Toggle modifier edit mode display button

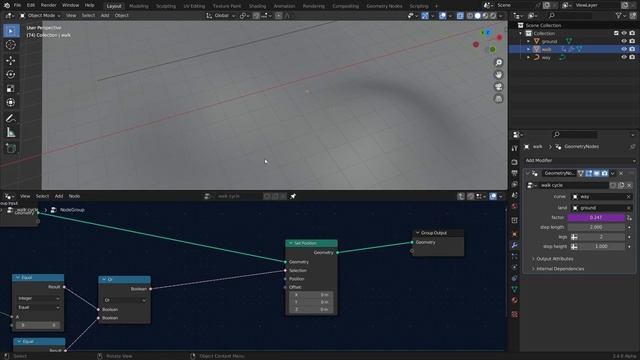(589, 173)
